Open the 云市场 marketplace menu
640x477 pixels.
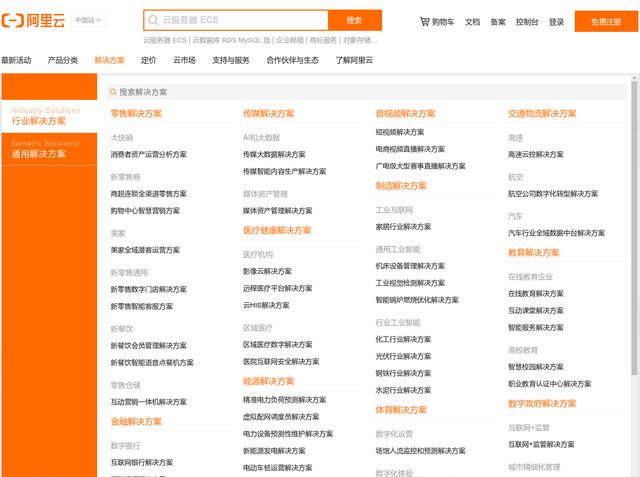184,60
